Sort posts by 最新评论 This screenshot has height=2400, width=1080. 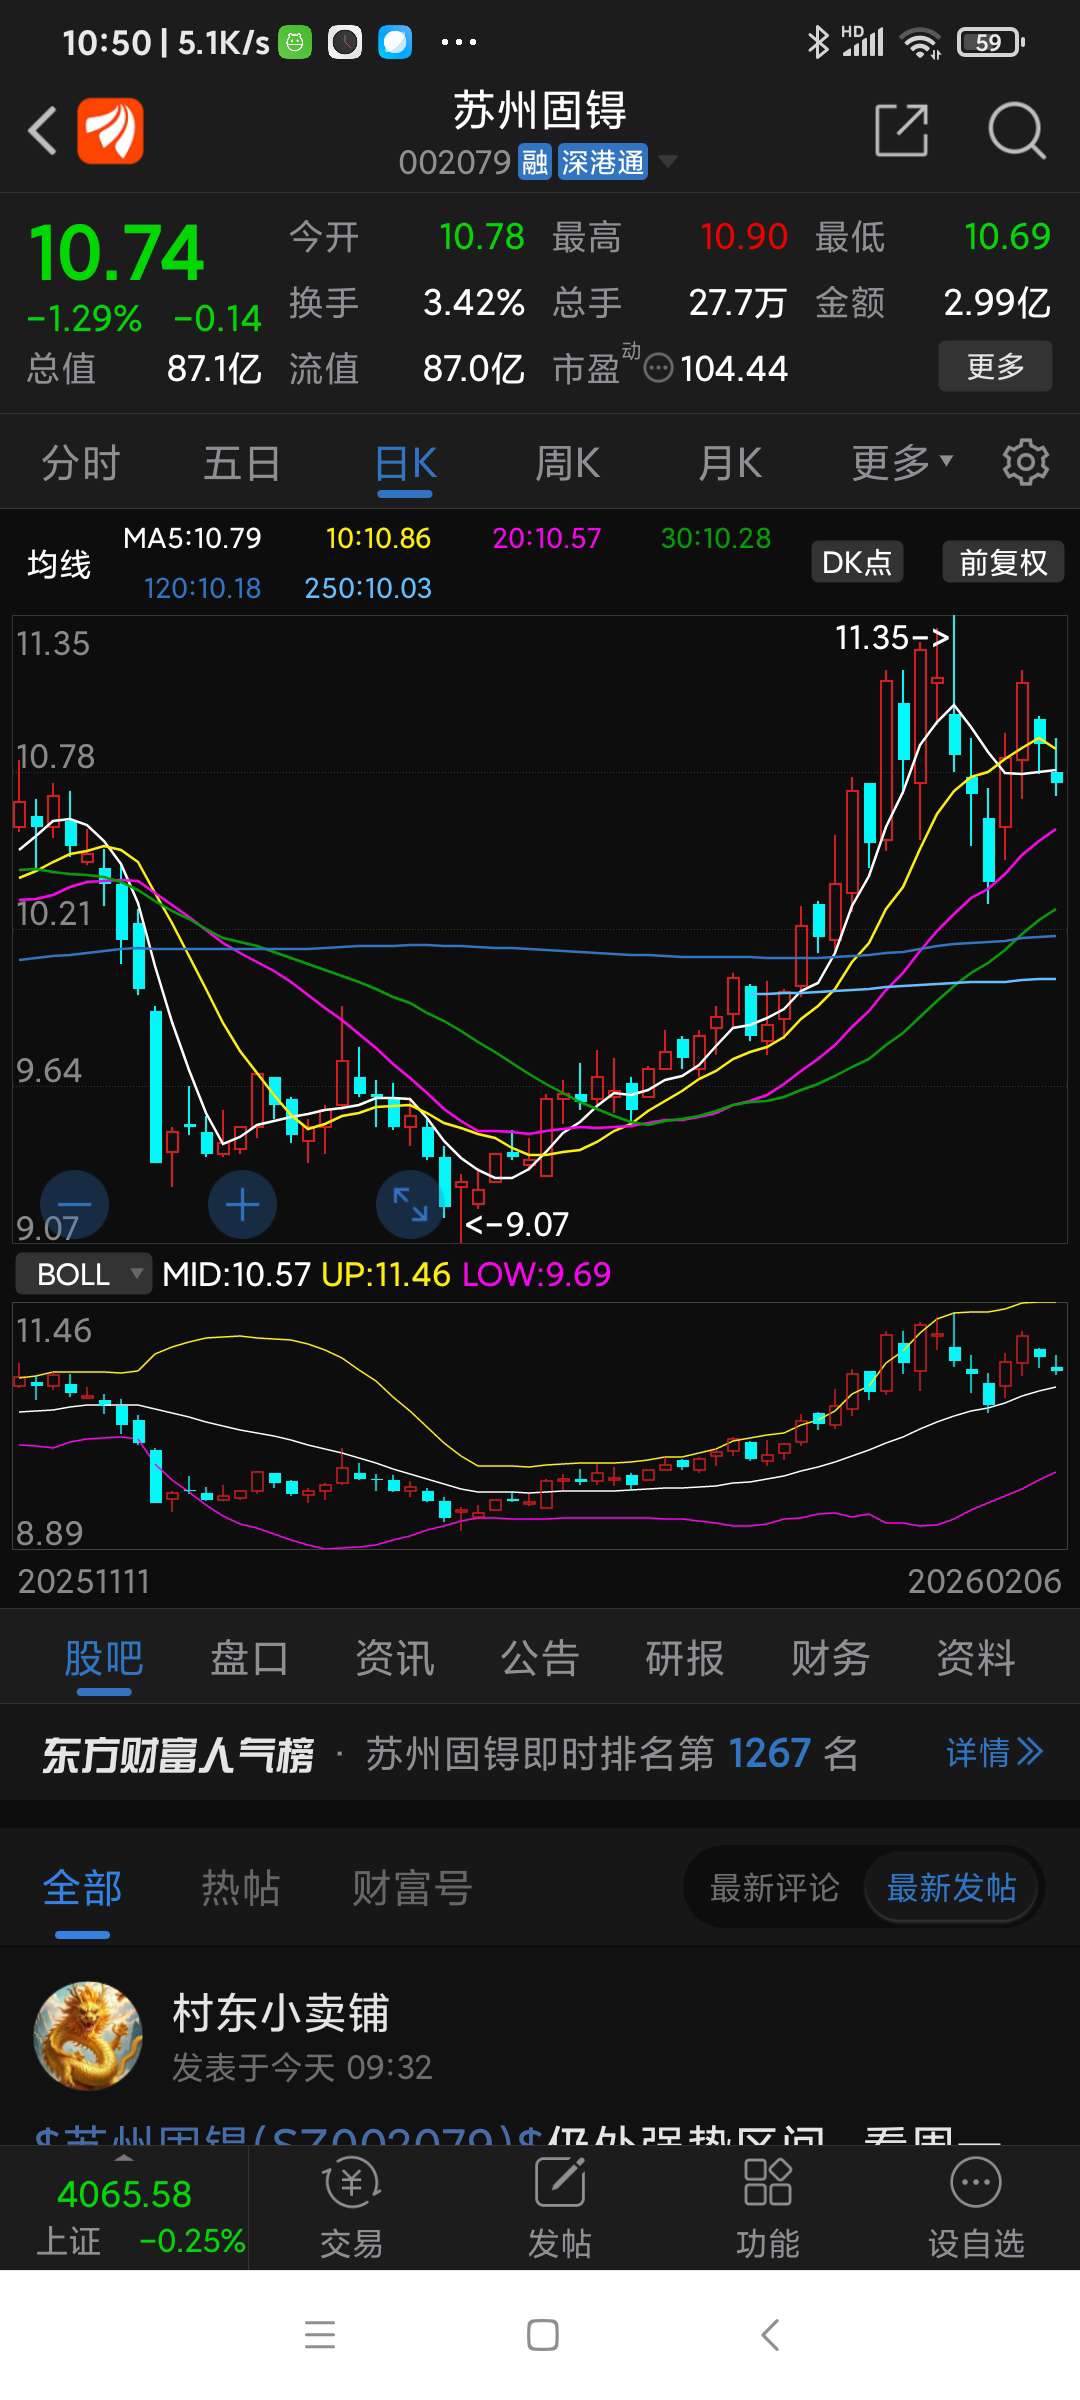pyautogui.click(x=774, y=1888)
